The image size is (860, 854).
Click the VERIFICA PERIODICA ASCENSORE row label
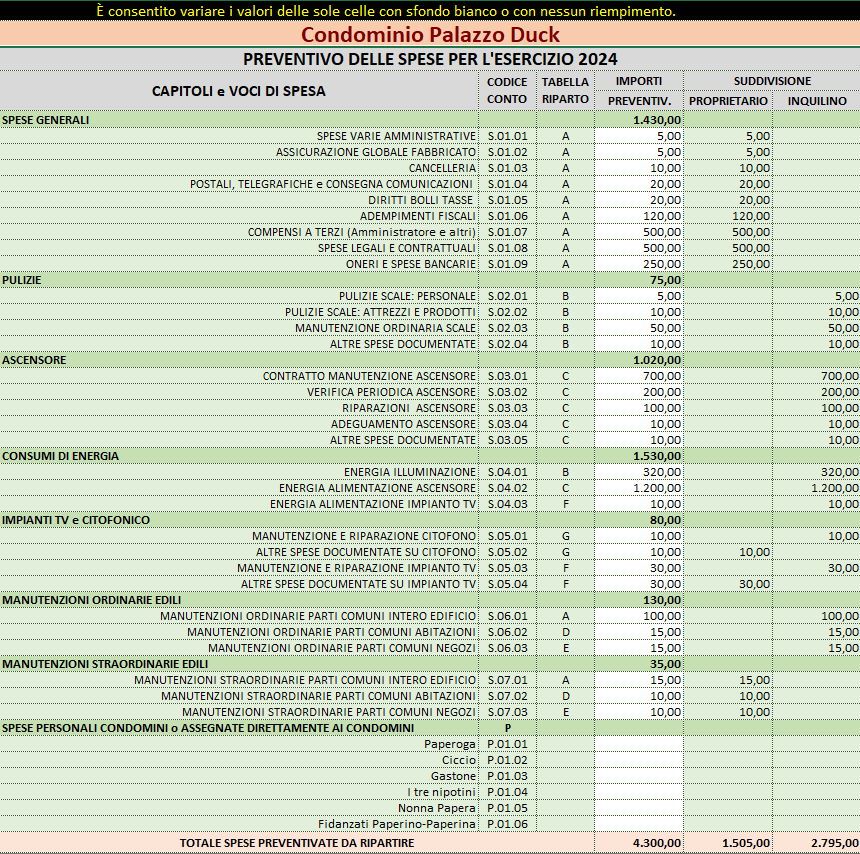391,392
